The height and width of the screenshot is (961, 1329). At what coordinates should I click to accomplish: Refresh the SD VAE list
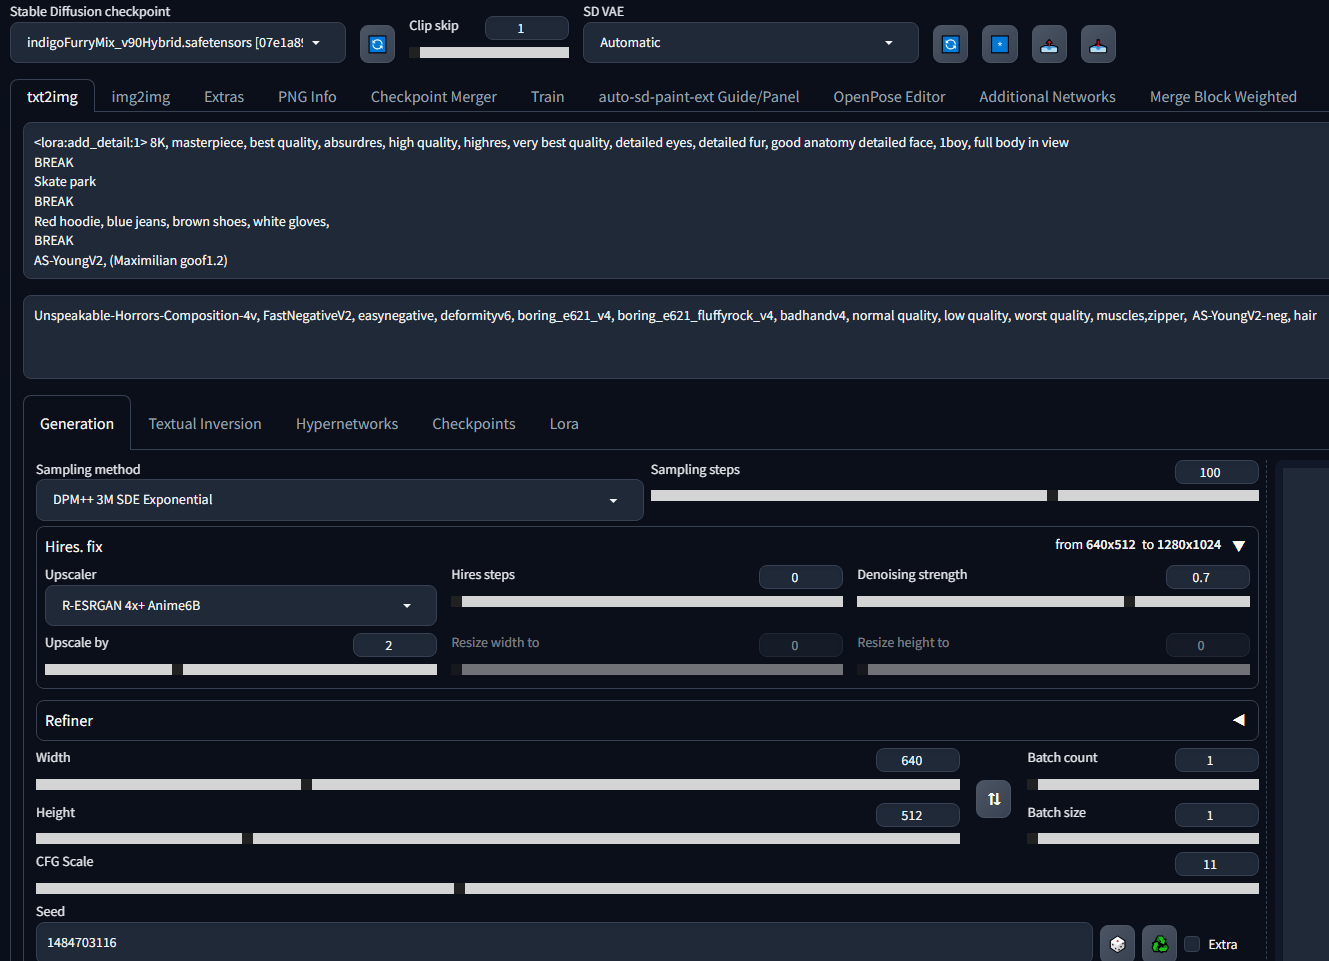pos(950,44)
